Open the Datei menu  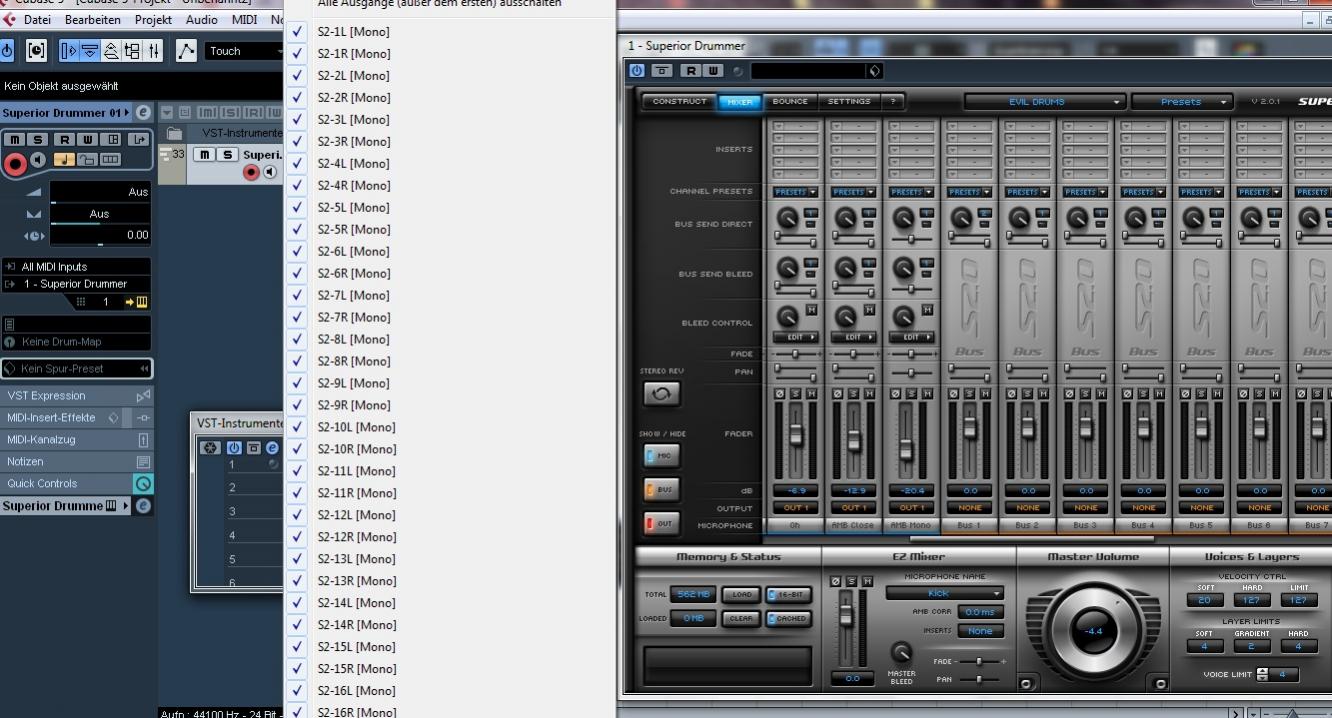[37, 20]
